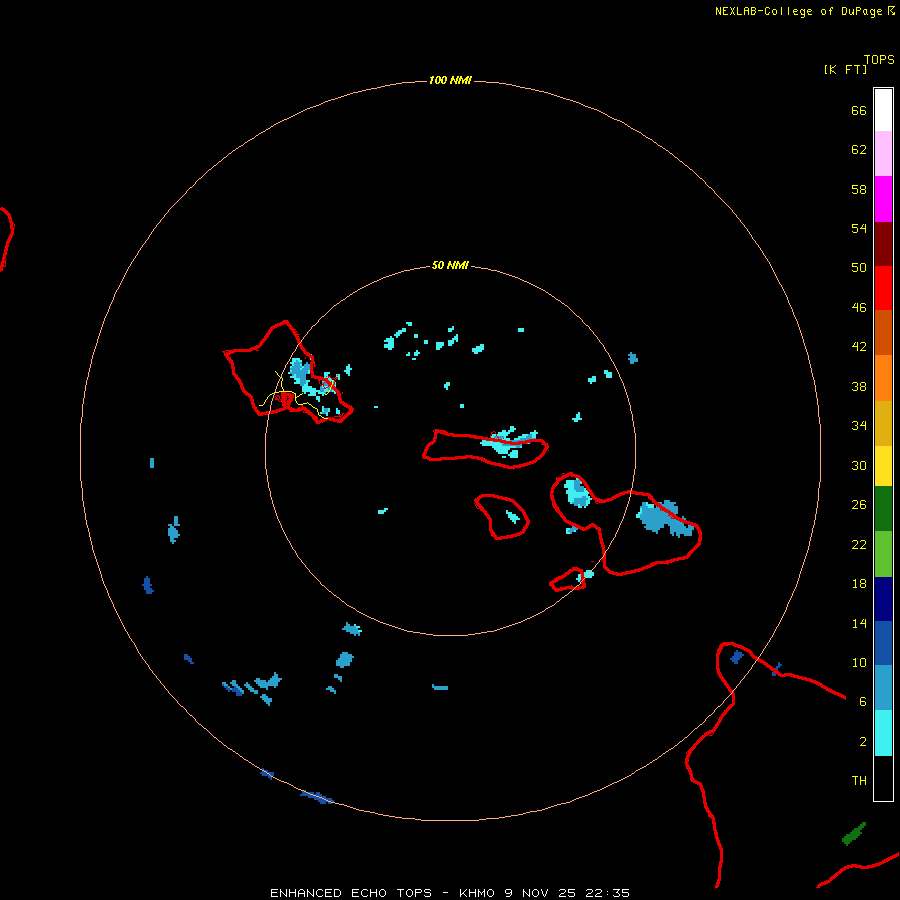Click the light green 26 kft legend swatch
Viewport: 900px width, 900px height.
[x=883, y=554]
